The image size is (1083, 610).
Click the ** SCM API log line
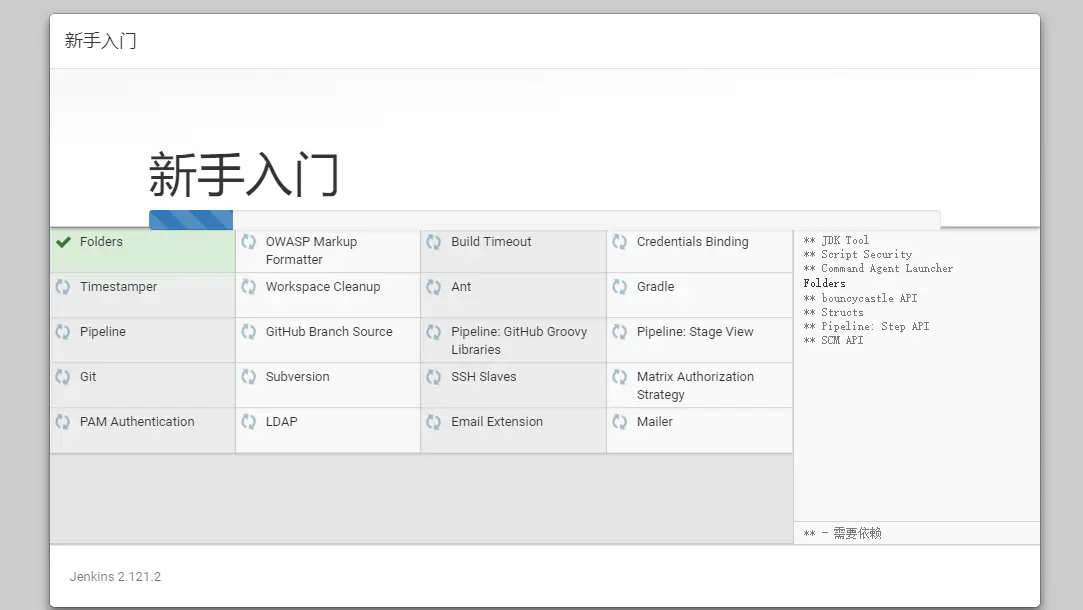tap(833, 340)
